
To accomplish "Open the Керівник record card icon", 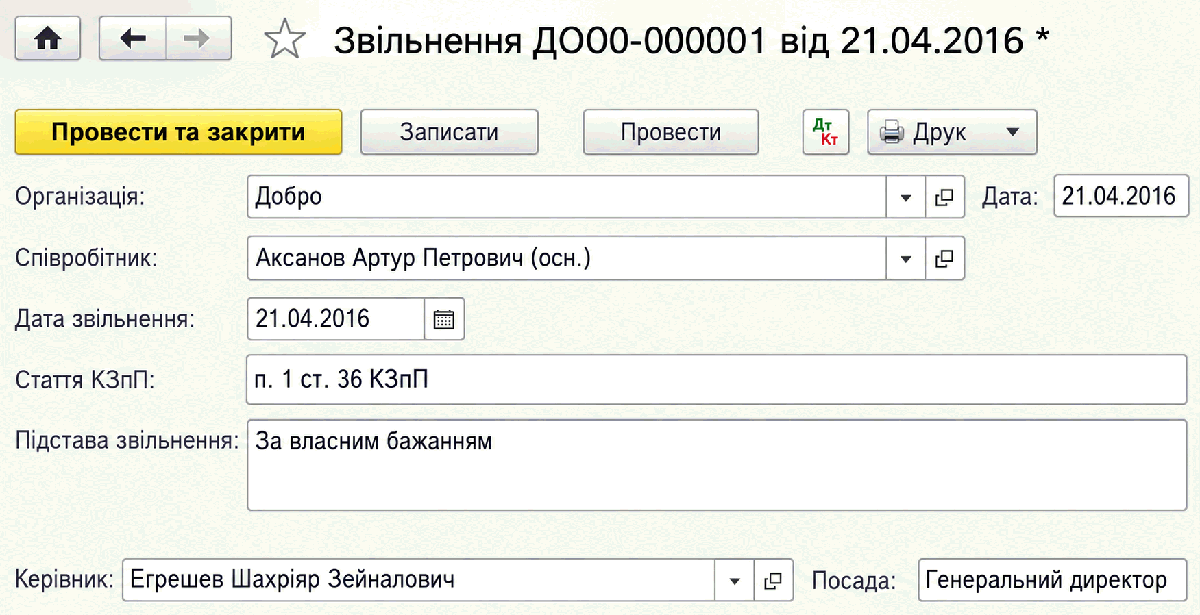I will 773,580.
